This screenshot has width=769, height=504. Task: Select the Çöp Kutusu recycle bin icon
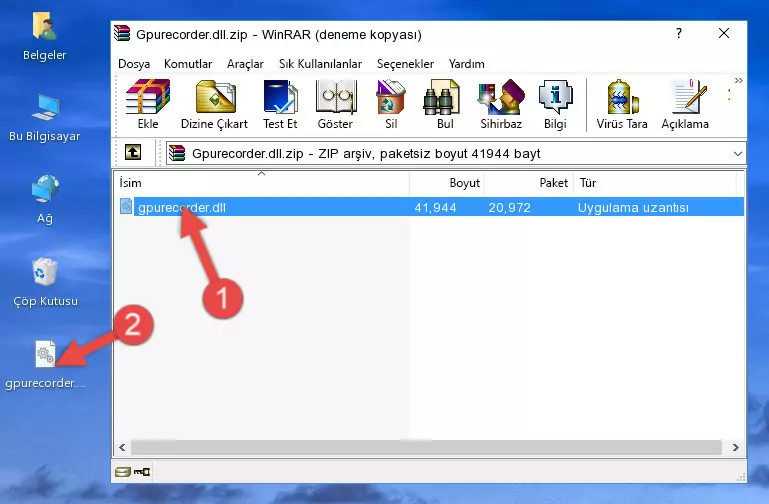point(45,282)
